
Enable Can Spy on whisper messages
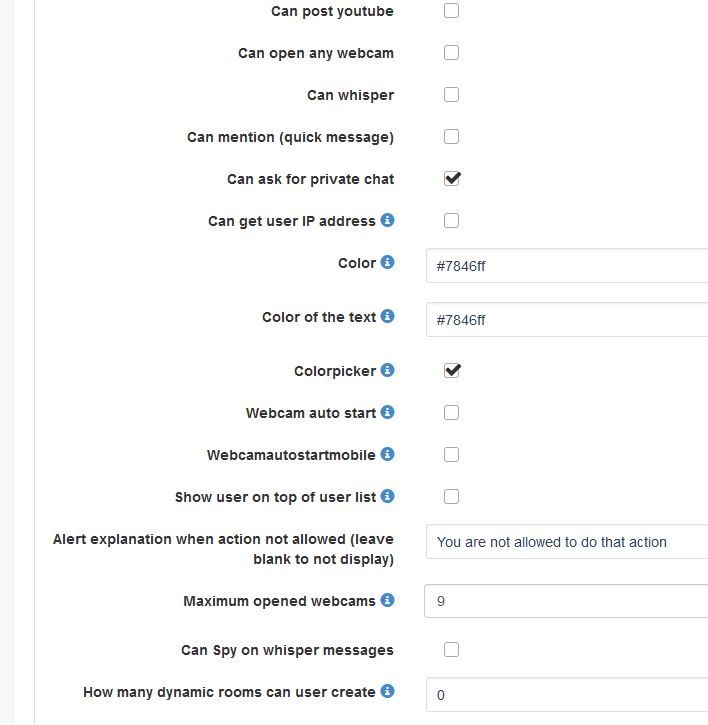pos(451,650)
